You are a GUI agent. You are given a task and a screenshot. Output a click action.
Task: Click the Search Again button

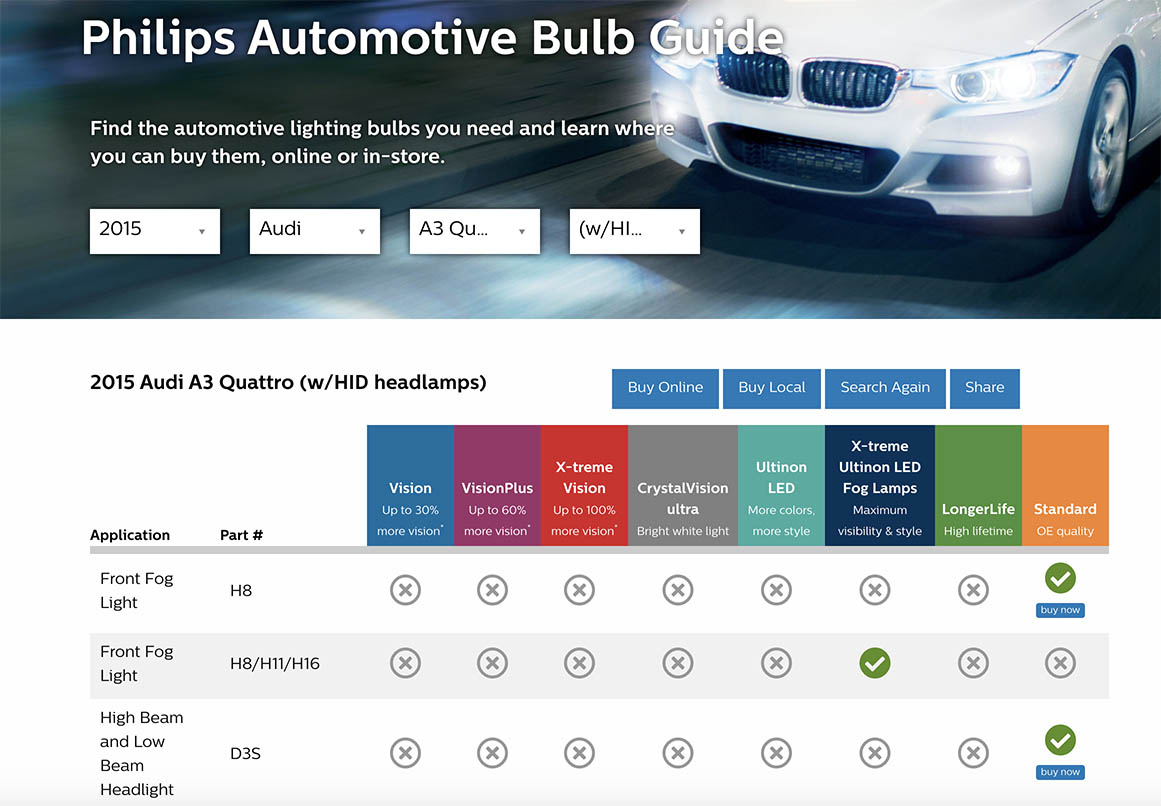pos(885,389)
